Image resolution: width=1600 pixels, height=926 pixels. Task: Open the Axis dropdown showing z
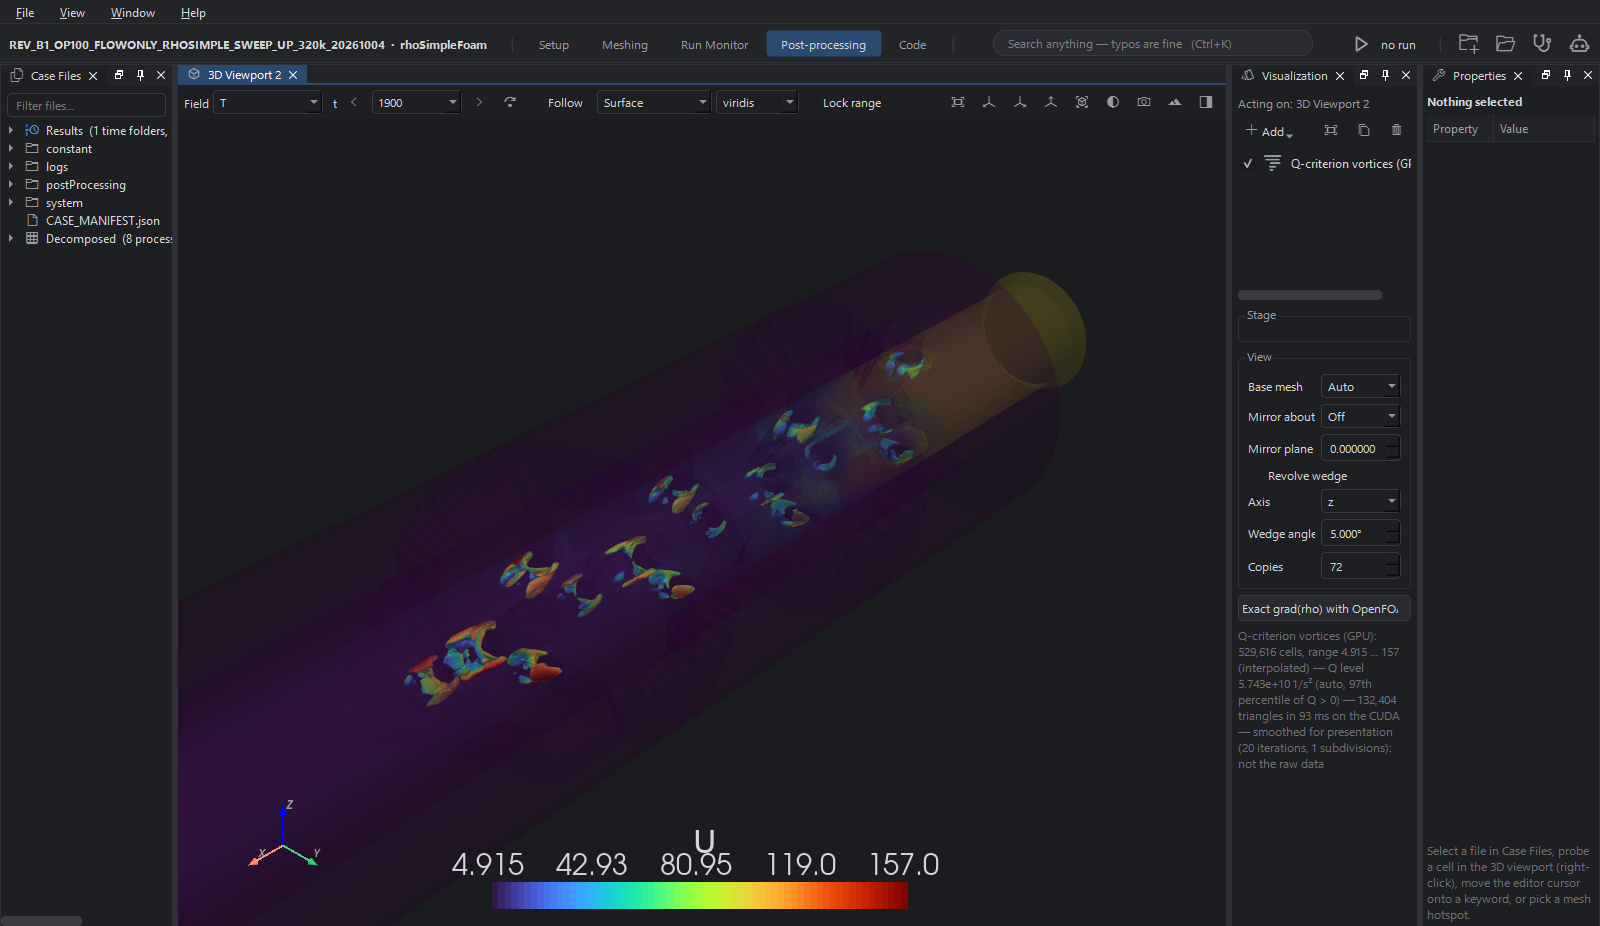coord(1360,501)
